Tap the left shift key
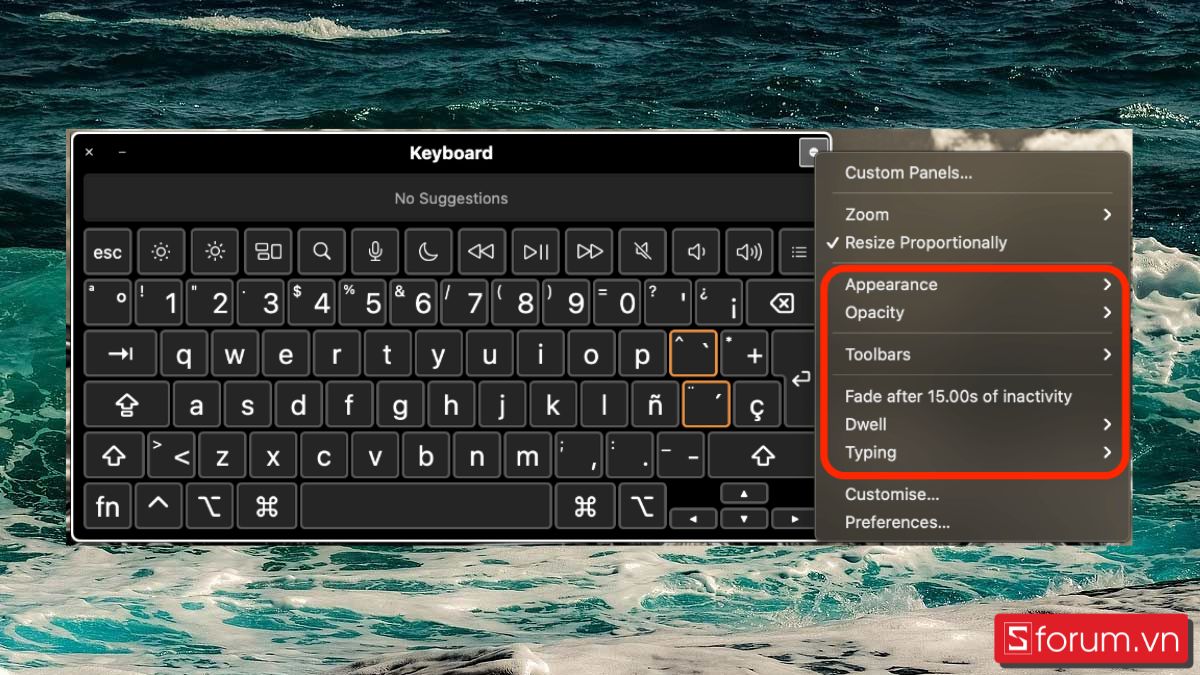Image resolution: width=1200 pixels, height=675 pixels. tap(114, 456)
